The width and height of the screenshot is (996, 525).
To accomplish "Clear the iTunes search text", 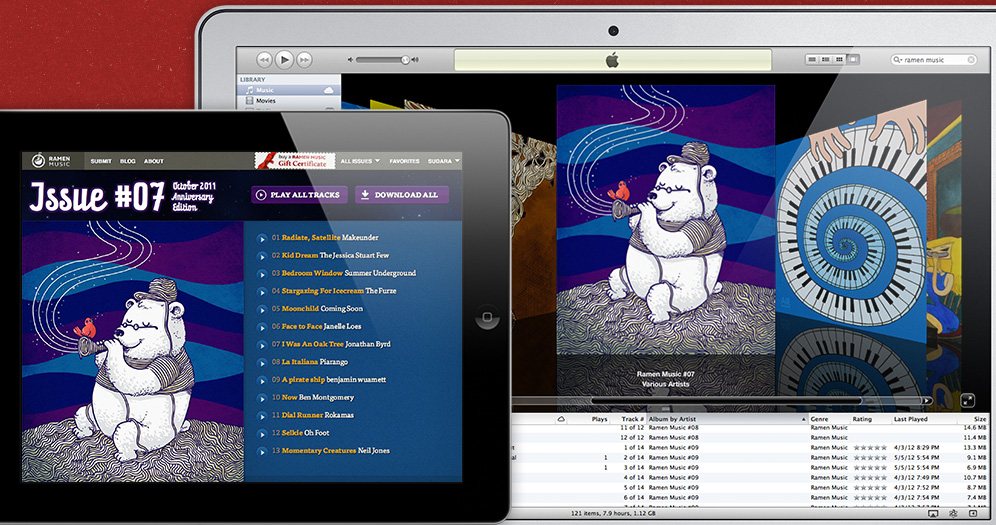I will point(971,60).
